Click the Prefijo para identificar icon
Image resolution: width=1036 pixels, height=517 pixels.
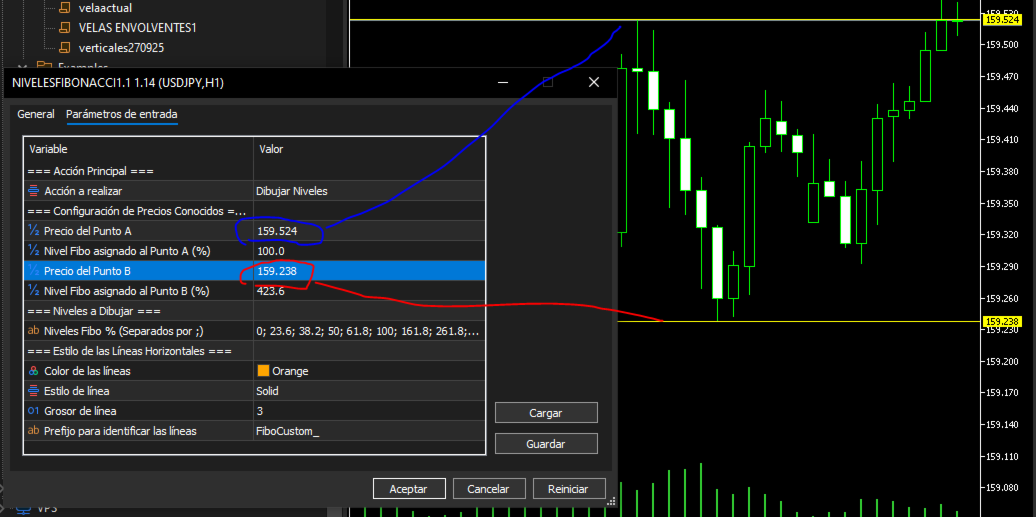pyautogui.click(x=34, y=431)
